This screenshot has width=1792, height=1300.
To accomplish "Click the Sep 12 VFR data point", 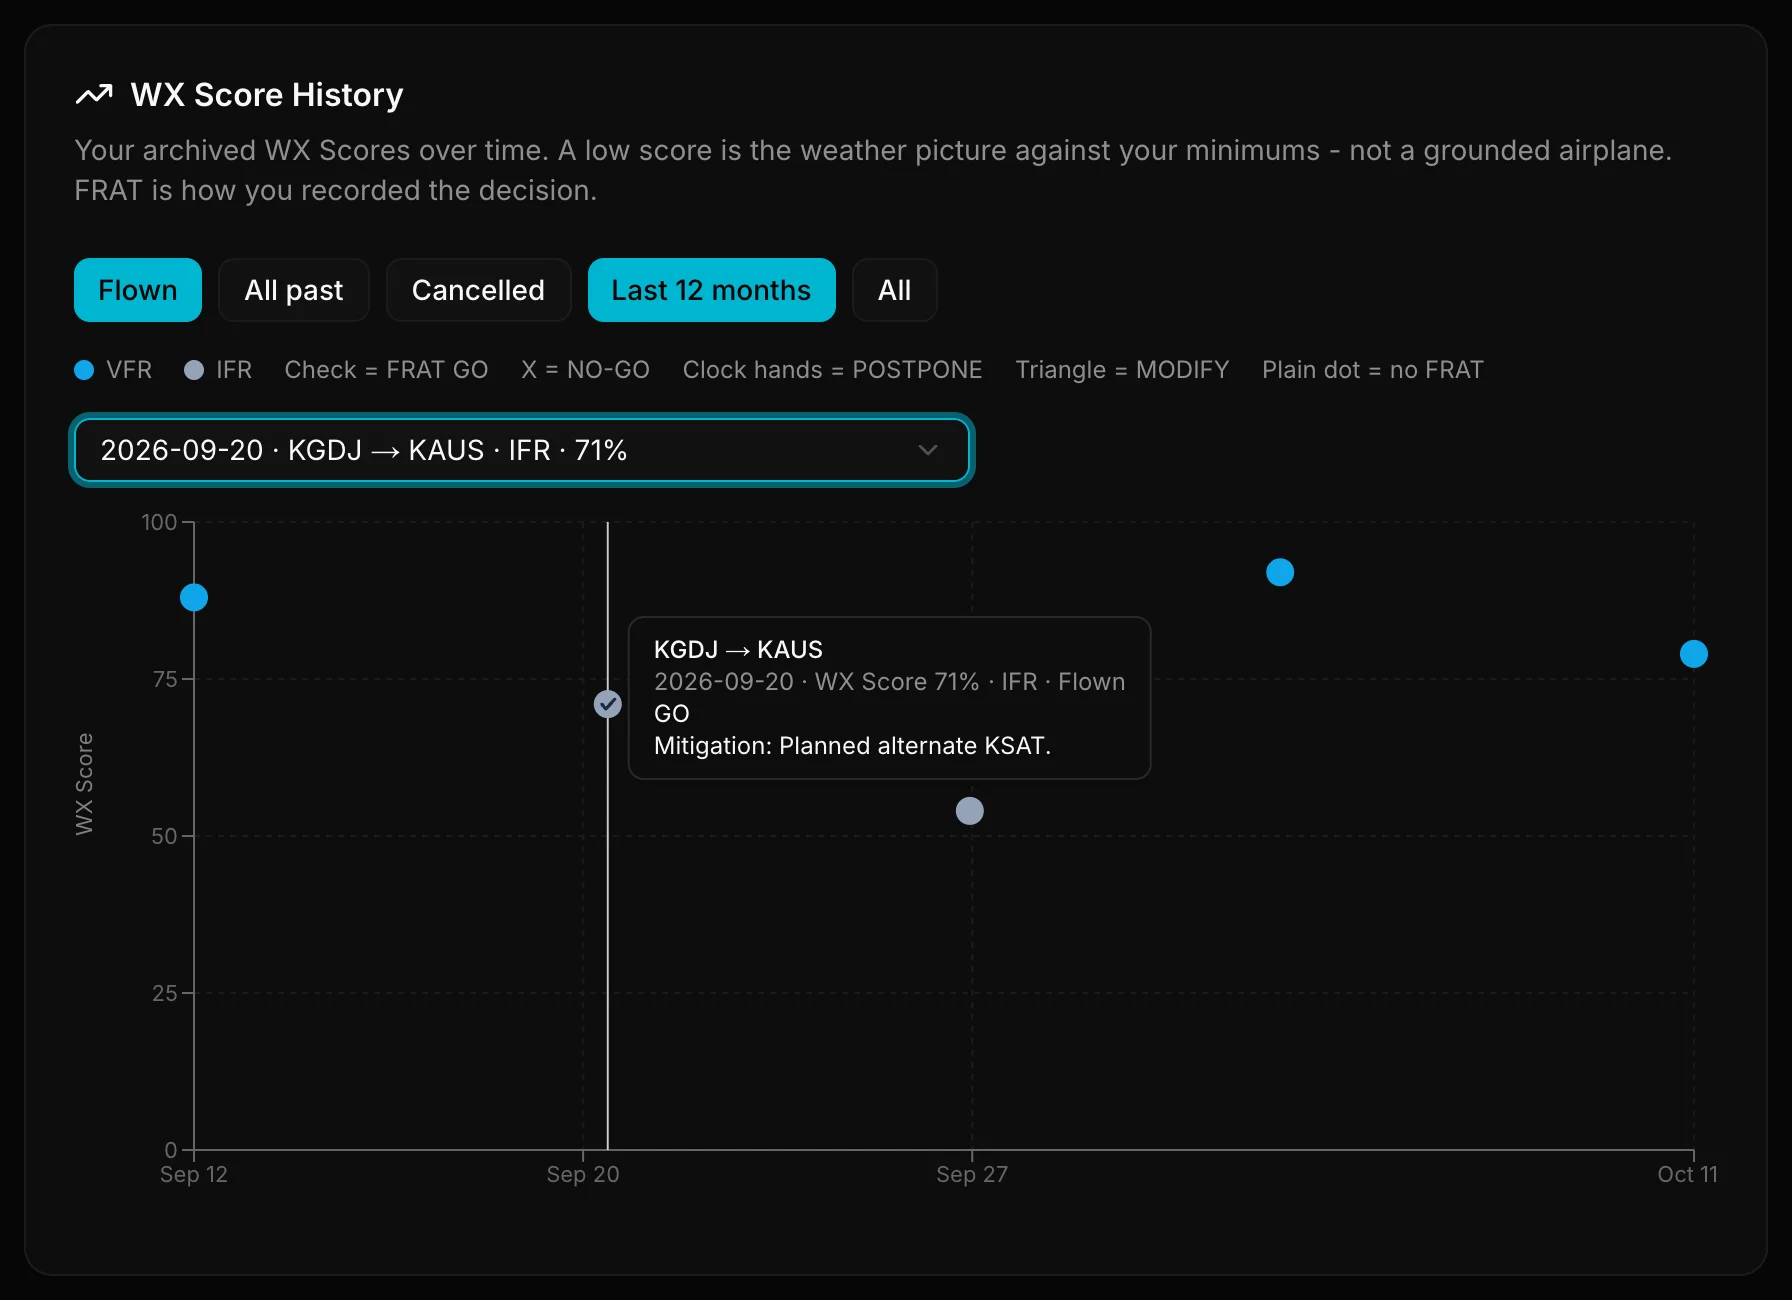I will tap(194, 597).
